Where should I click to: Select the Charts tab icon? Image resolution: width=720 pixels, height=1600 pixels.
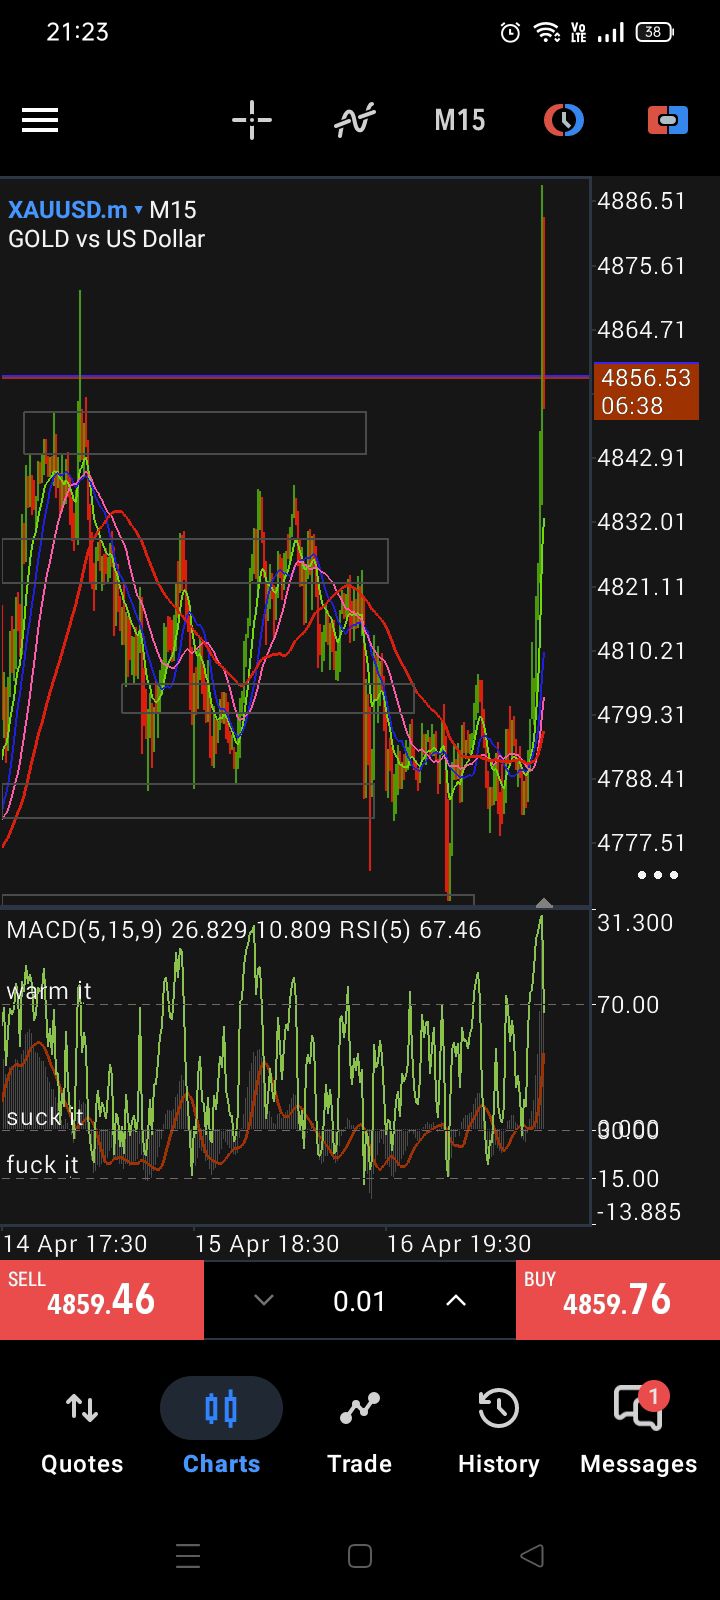[221, 1410]
